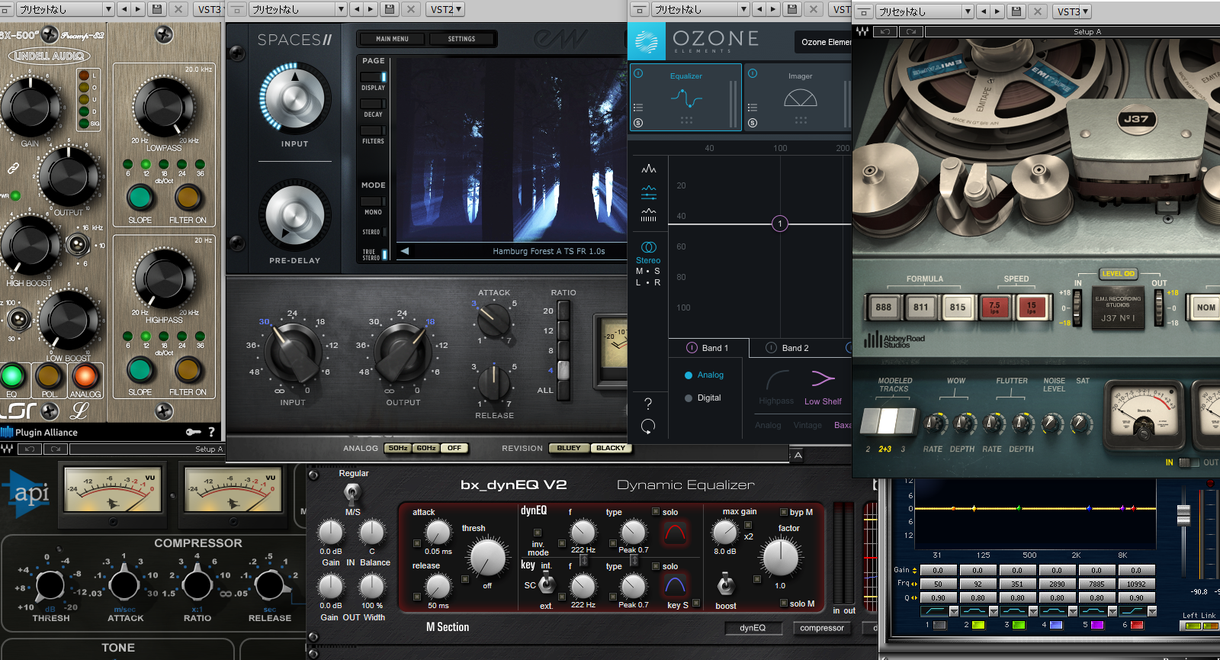Click Ozone Stereo channel mode icon

pos(648,247)
